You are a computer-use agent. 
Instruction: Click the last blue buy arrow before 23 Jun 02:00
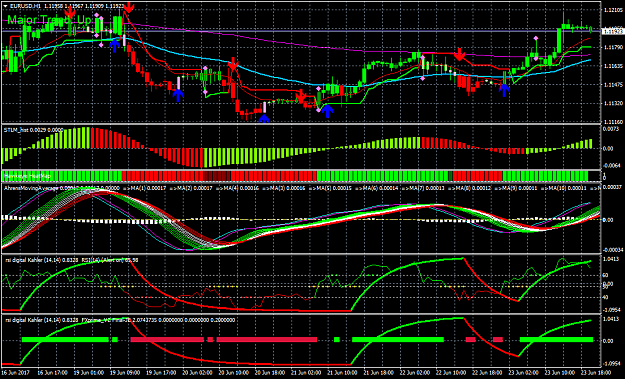504,90
